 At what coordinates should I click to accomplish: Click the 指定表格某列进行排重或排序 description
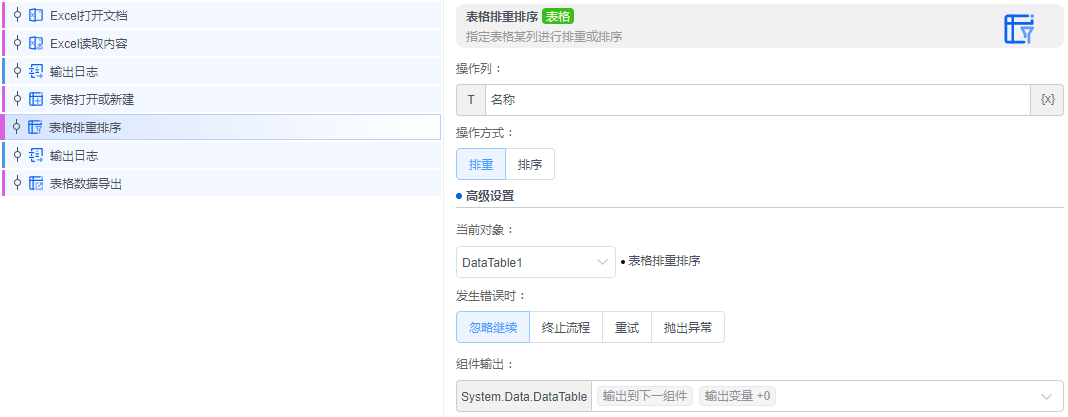click(x=544, y=37)
